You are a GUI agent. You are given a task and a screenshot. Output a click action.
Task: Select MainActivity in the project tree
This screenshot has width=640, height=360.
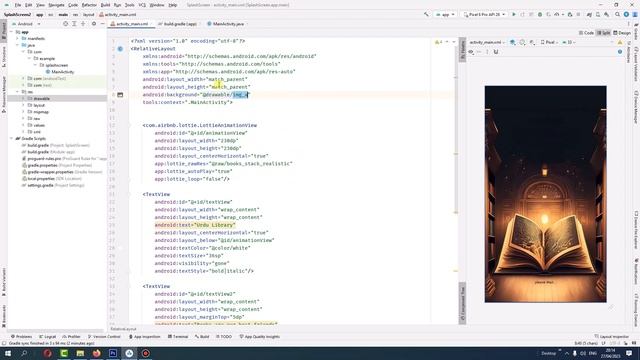click(x=62, y=72)
